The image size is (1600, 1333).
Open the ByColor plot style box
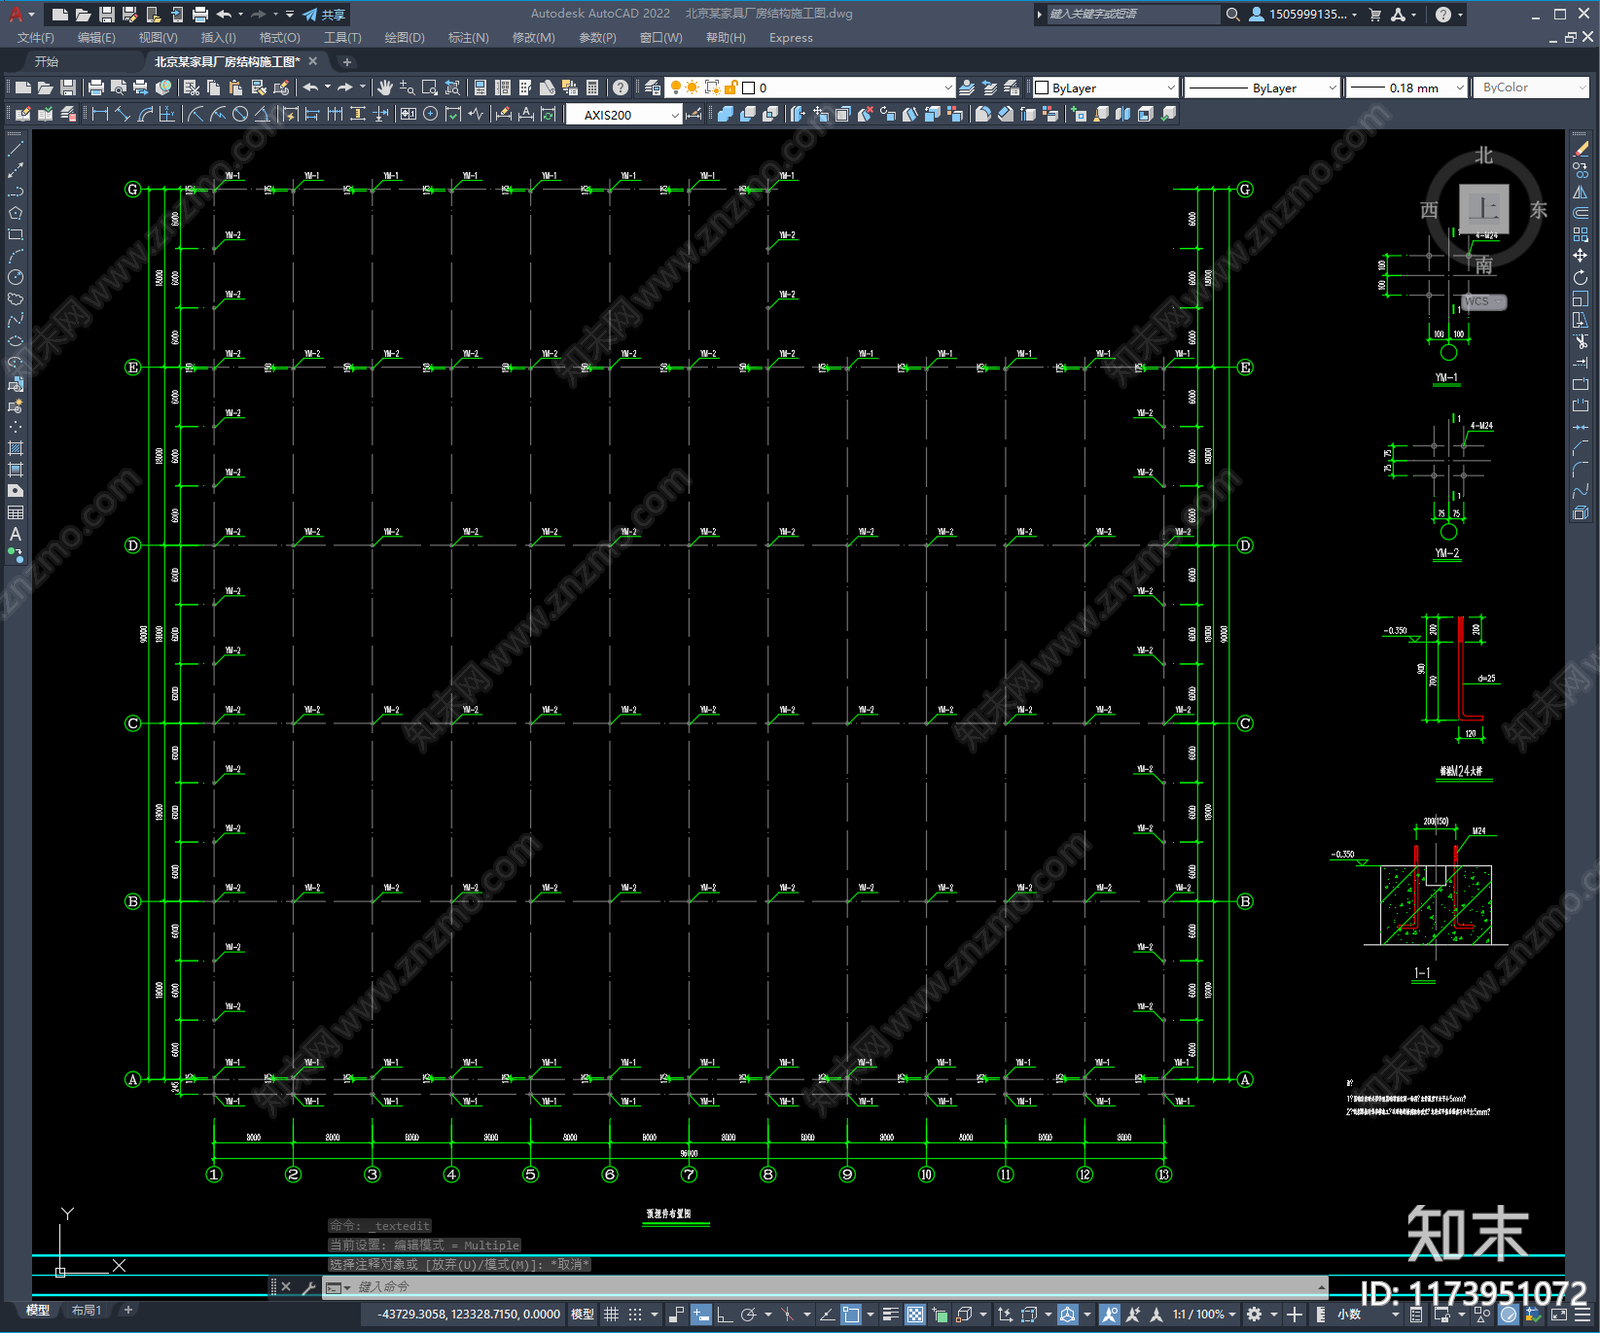point(1532,88)
